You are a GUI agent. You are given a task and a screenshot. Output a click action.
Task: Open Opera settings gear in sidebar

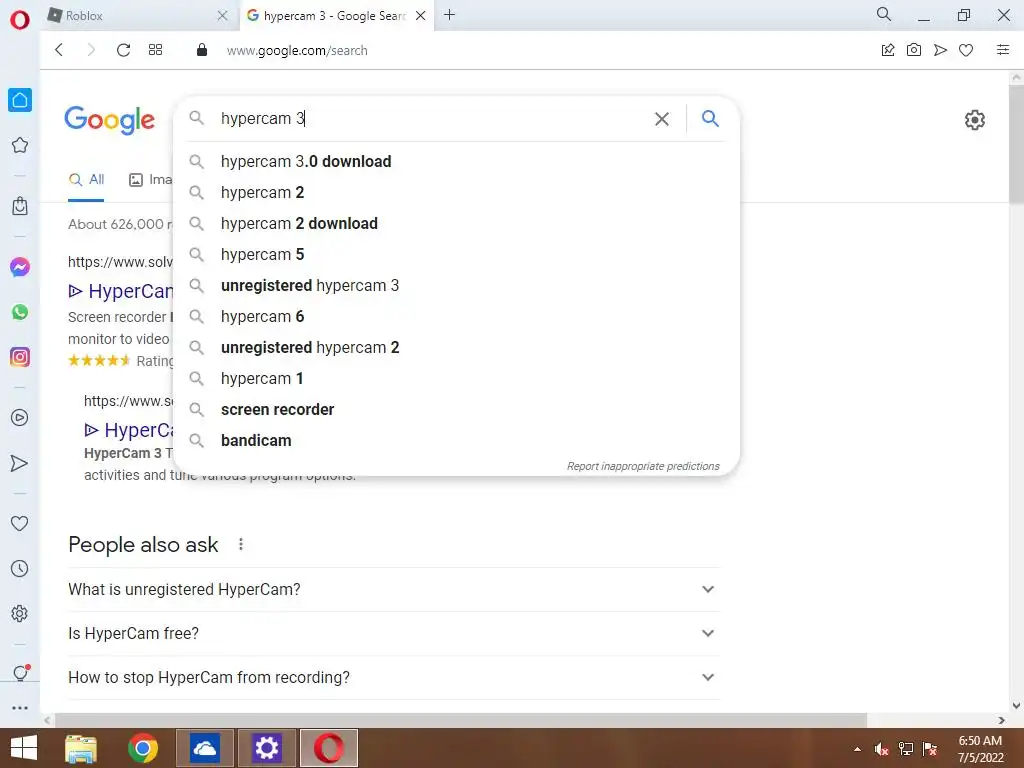[x=20, y=613]
